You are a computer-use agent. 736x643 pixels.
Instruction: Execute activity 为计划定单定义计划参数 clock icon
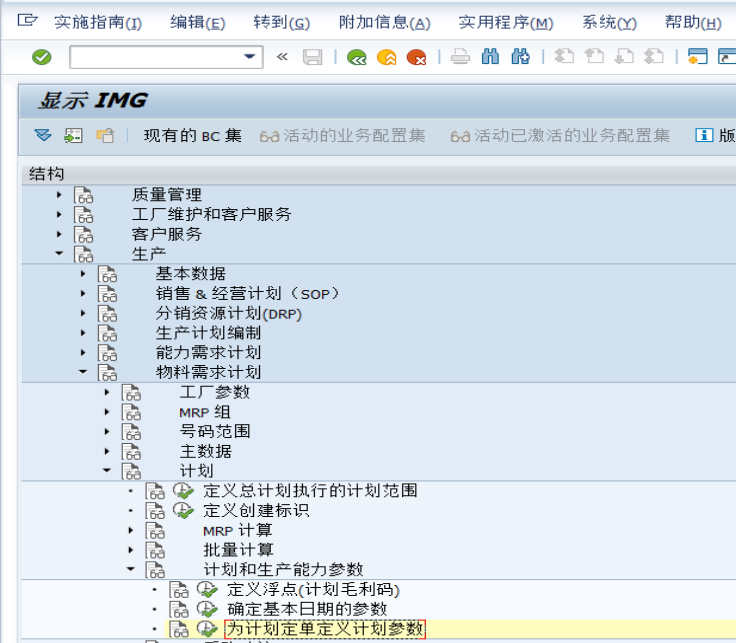click(207, 629)
